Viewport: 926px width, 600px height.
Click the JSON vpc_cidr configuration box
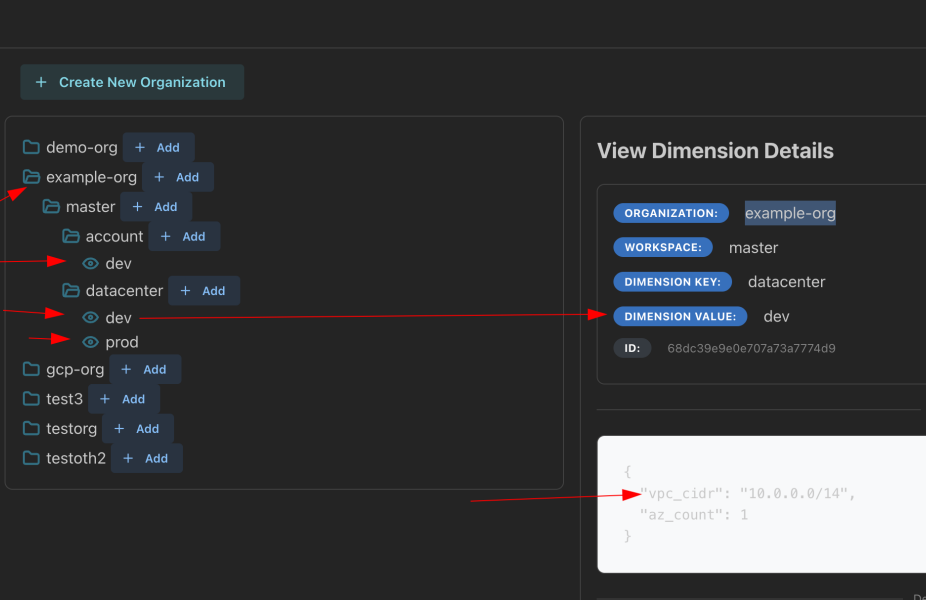tap(760, 504)
